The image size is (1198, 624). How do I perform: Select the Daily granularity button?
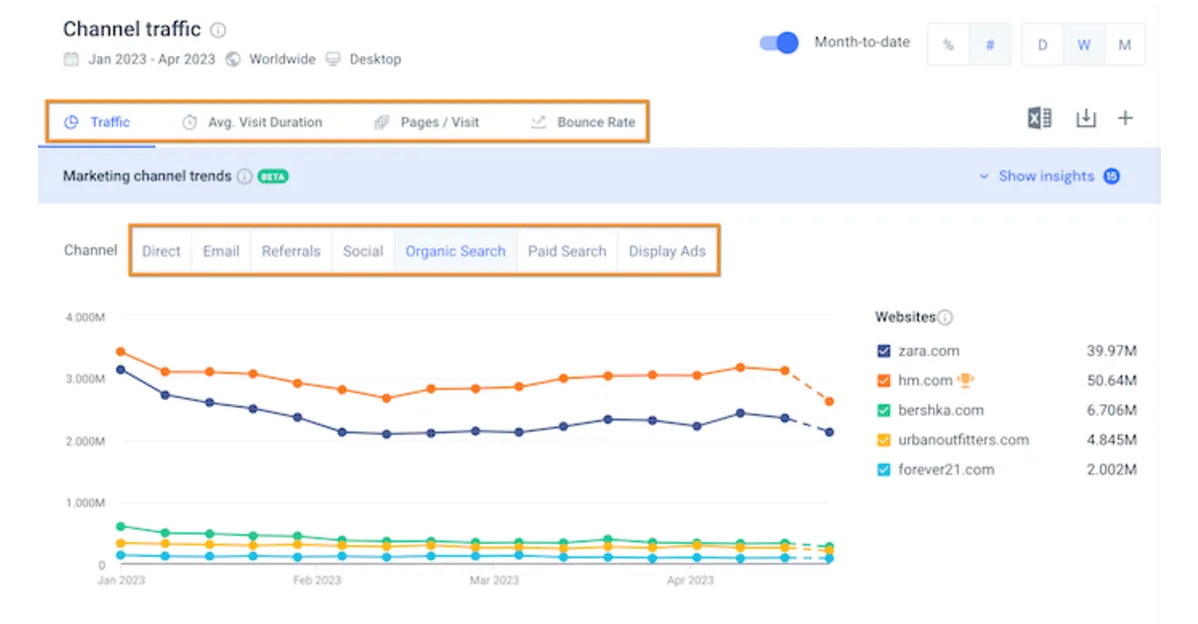(x=1042, y=44)
